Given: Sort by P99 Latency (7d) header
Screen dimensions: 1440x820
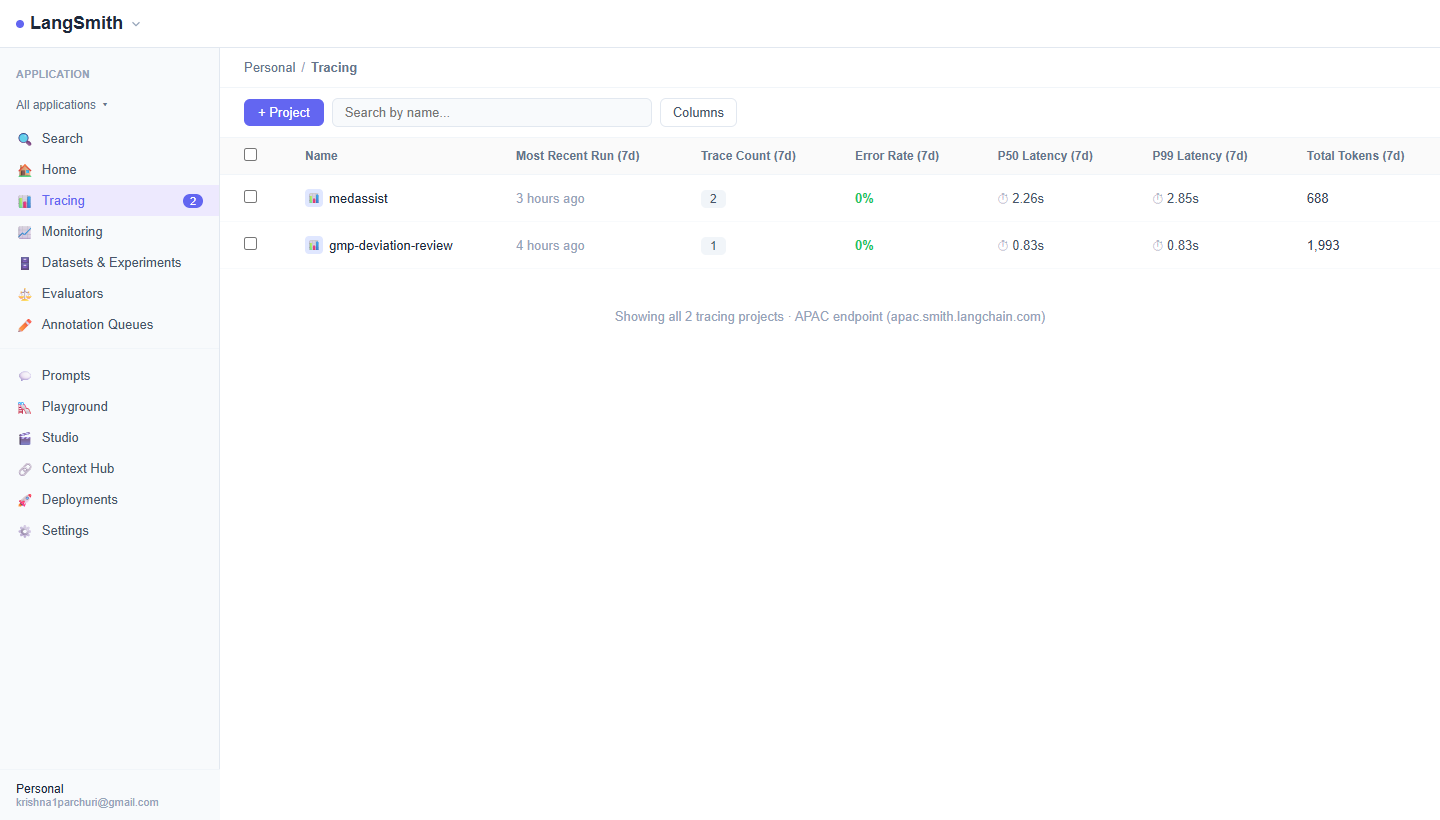Looking at the screenshot, I should (x=1200, y=156).
